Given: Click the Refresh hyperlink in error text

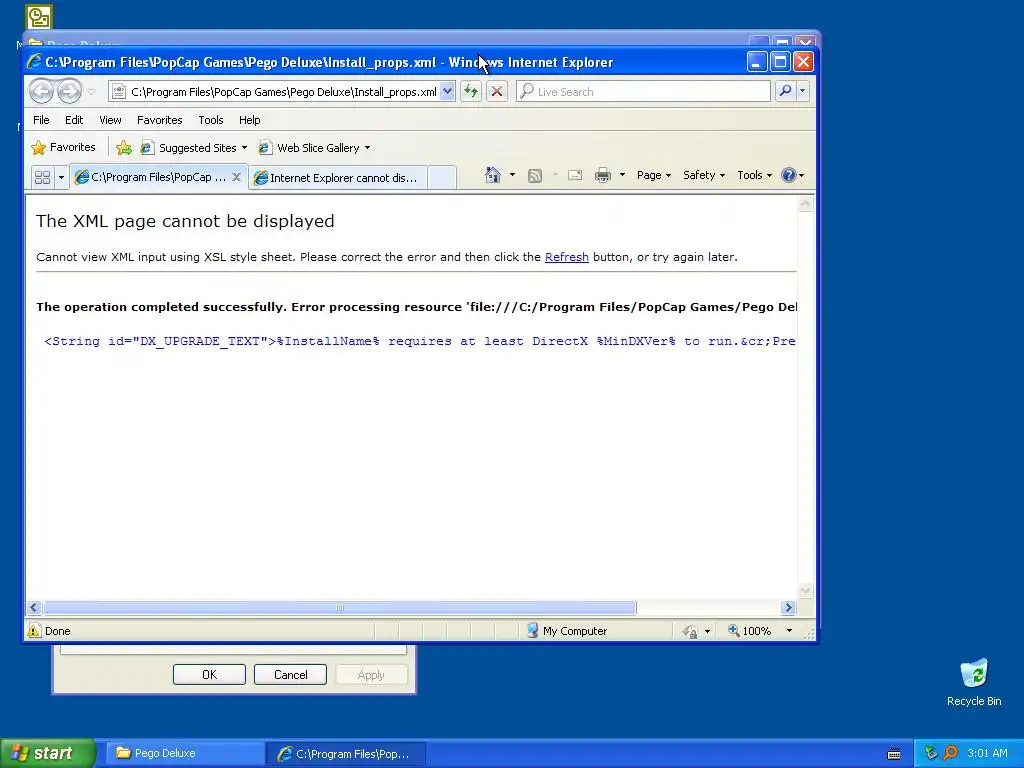Looking at the screenshot, I should click(x=567, y=257).
